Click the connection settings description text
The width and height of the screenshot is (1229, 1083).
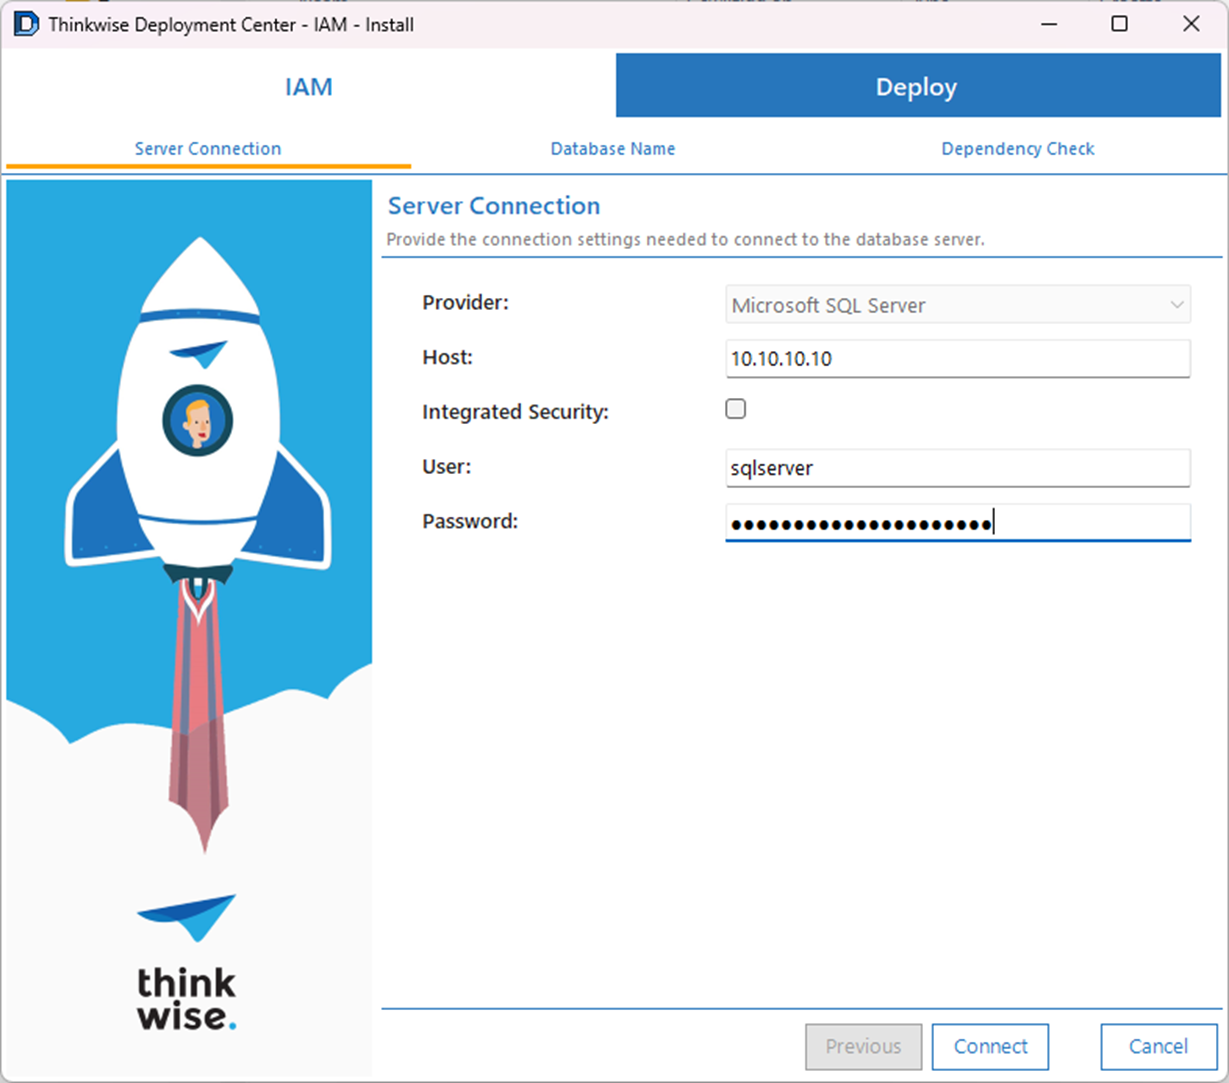(x=686, y=240)
